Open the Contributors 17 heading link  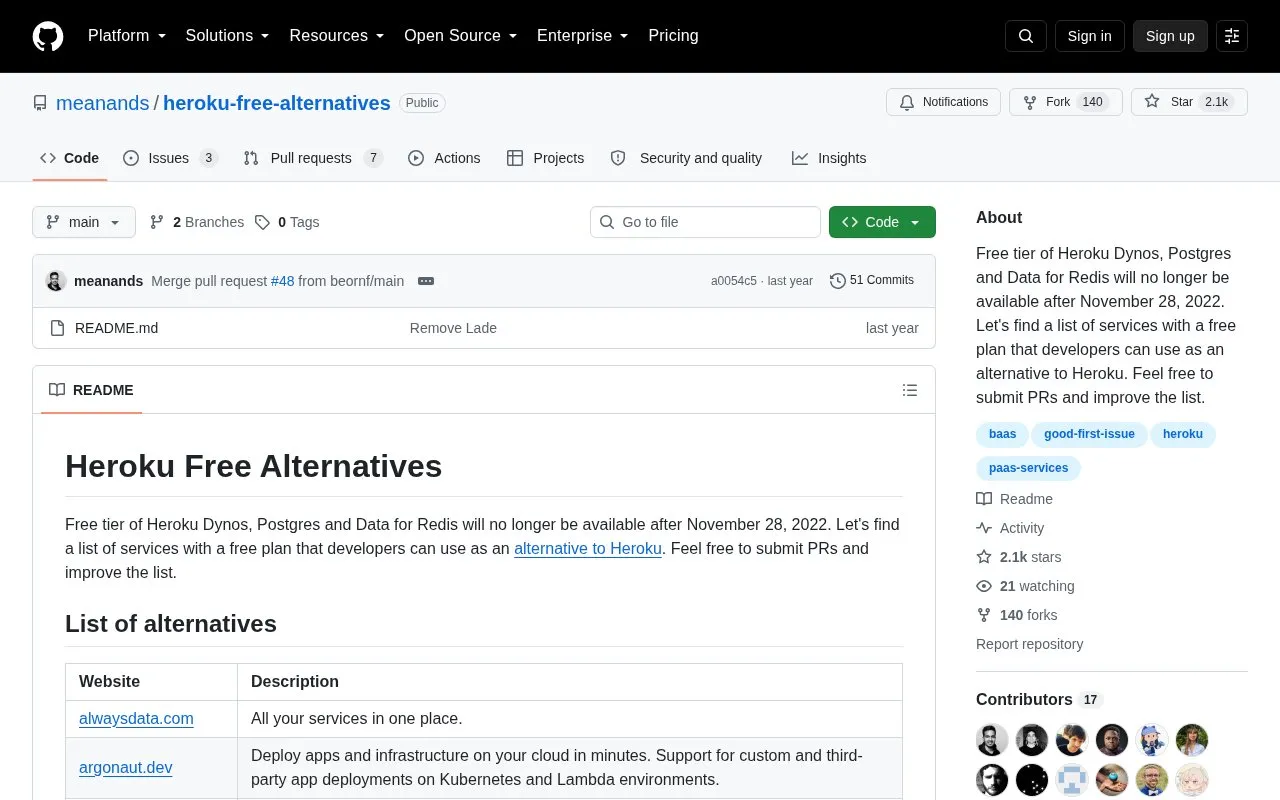[x=1039, y=699]
